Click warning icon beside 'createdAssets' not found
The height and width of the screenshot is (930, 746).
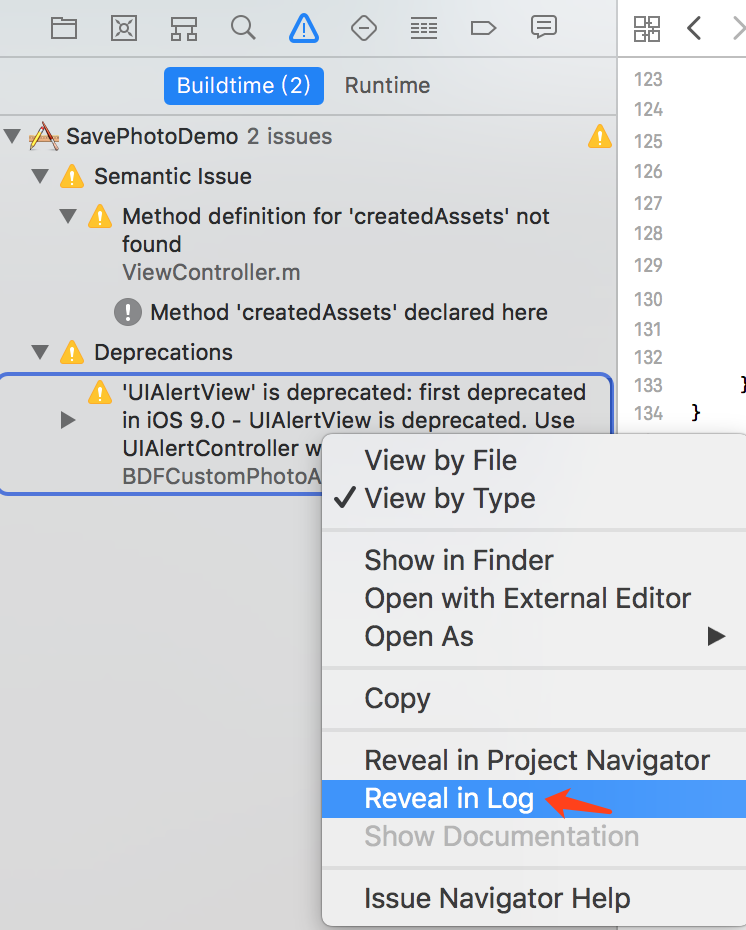point(100,216)
